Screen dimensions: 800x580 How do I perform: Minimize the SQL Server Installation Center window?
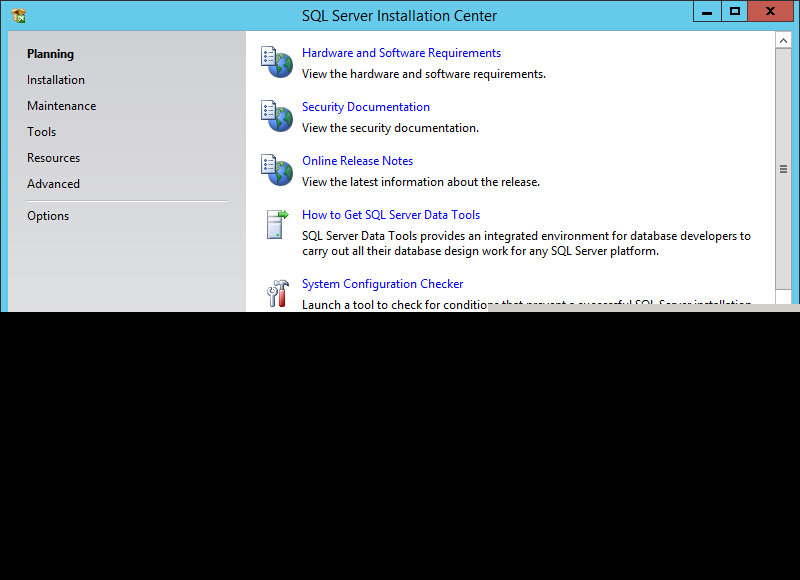[x=707, y=11]
